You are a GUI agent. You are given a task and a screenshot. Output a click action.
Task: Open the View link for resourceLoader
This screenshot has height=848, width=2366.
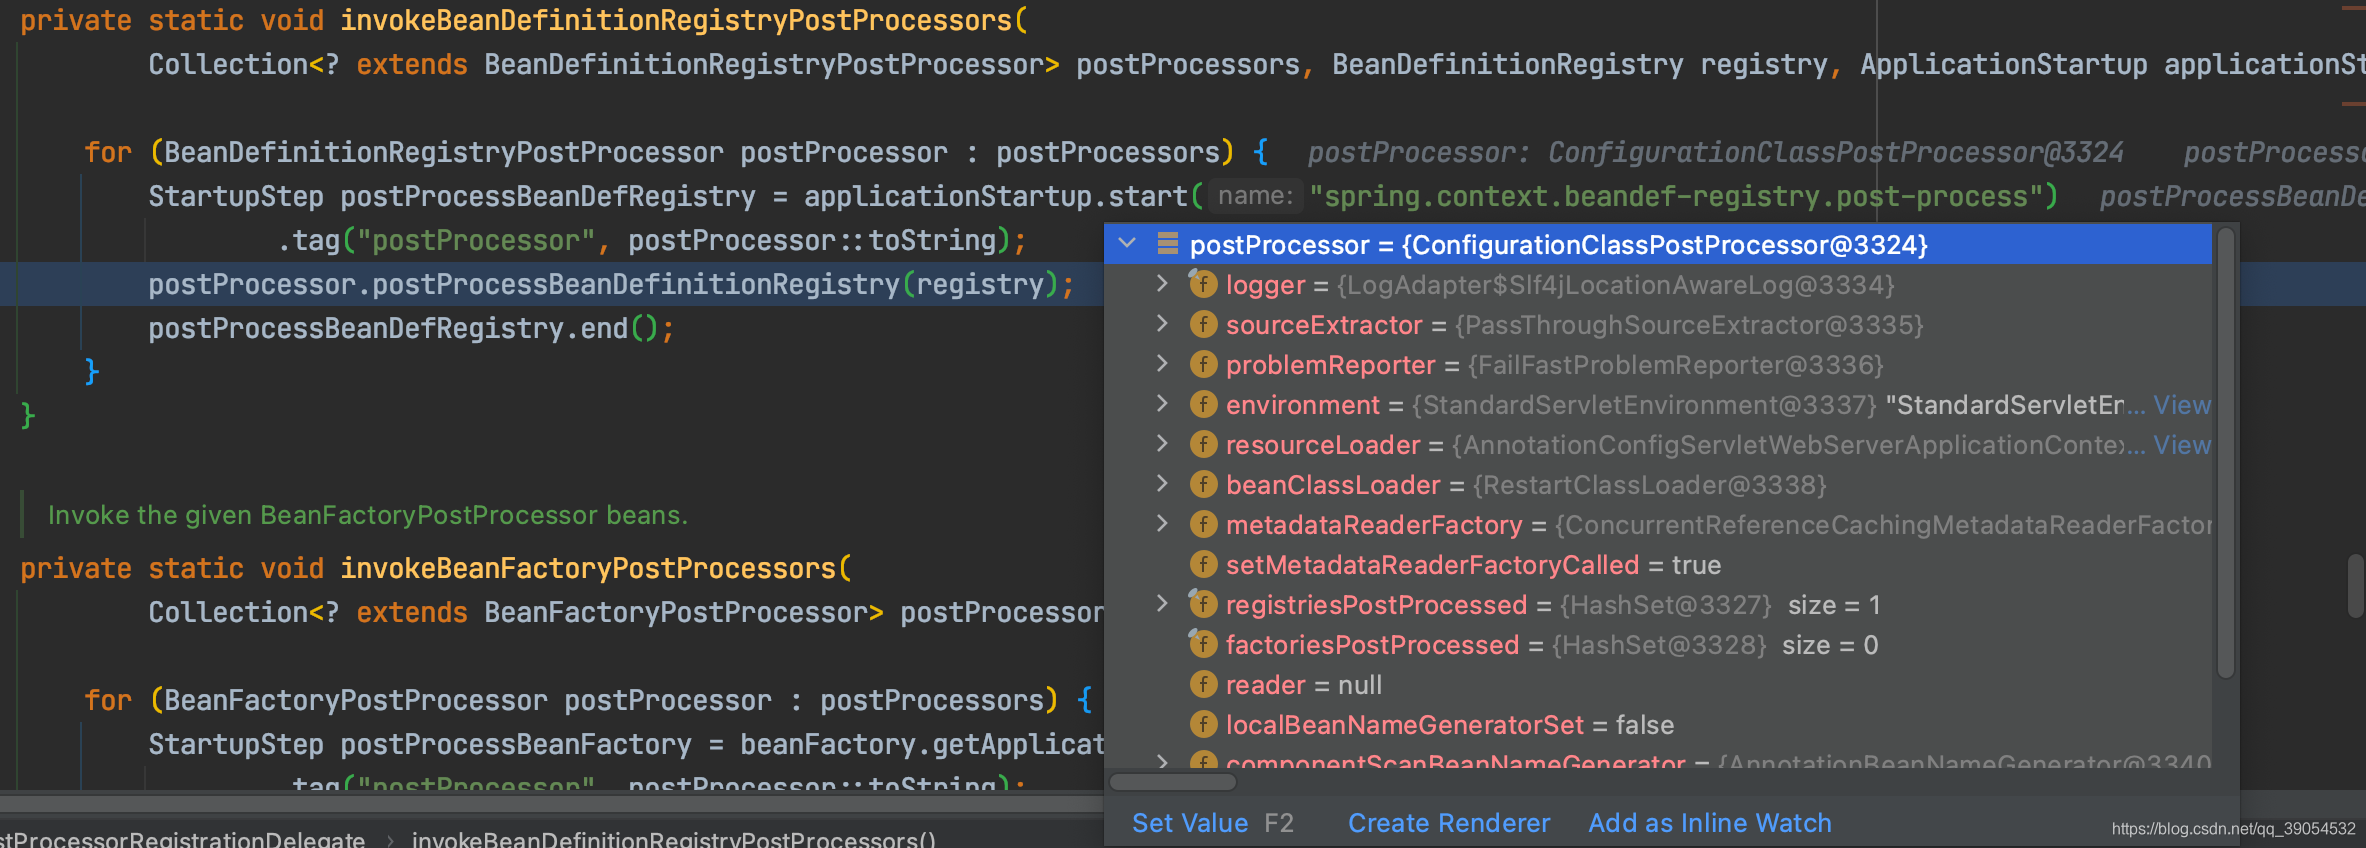(2182, 445)
